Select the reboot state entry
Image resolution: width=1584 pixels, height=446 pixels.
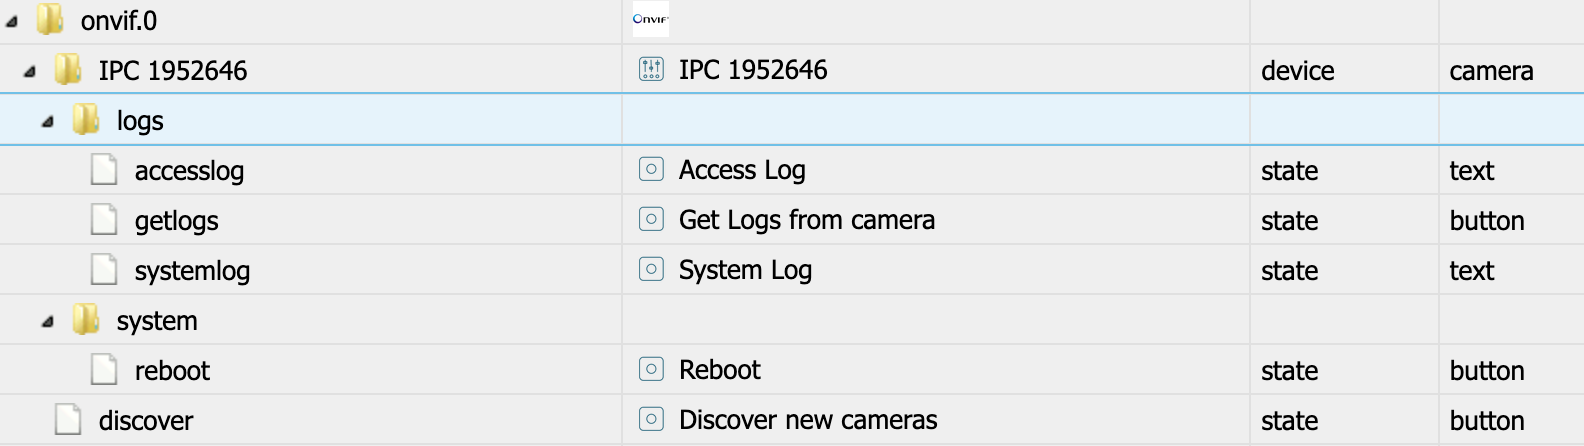(172, 371)
